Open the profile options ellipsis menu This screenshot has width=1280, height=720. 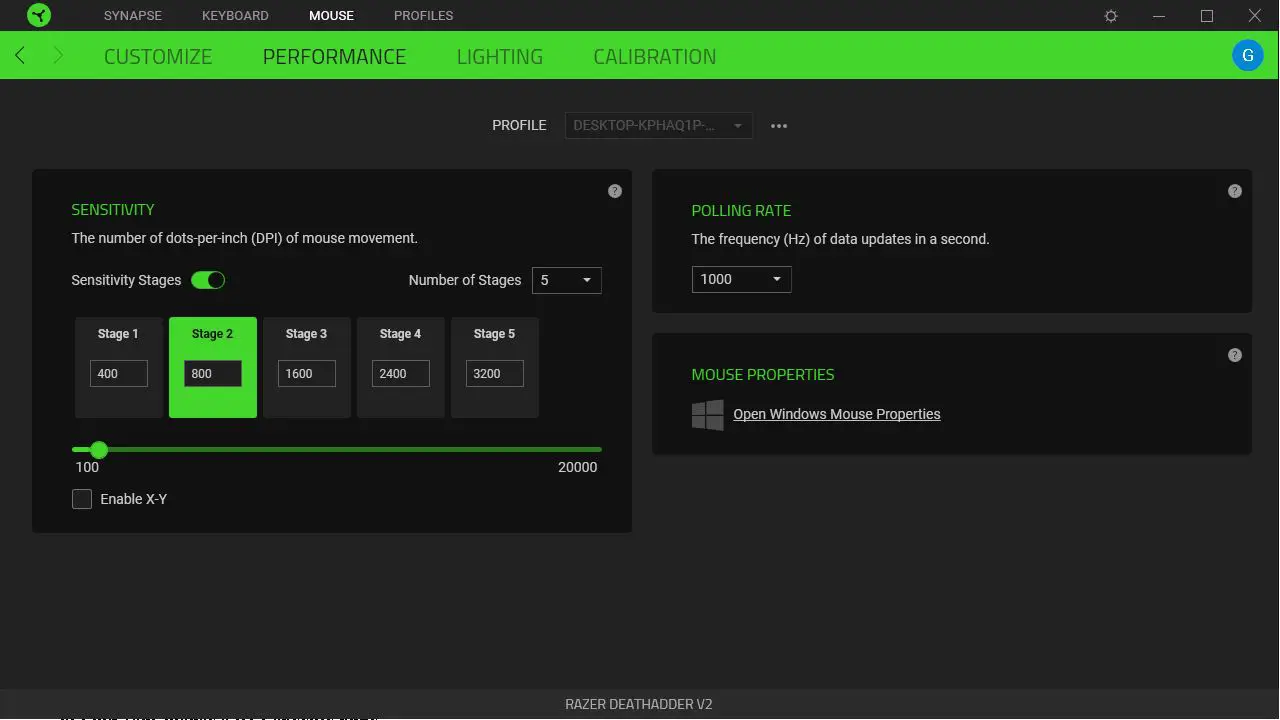[779, 125]
